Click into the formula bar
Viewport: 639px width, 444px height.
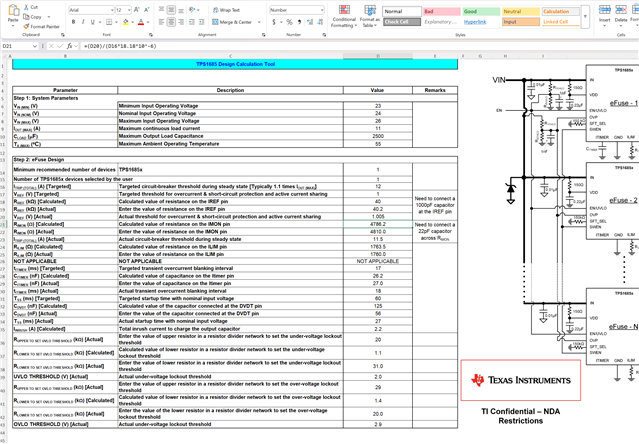[x=359, y=46]
